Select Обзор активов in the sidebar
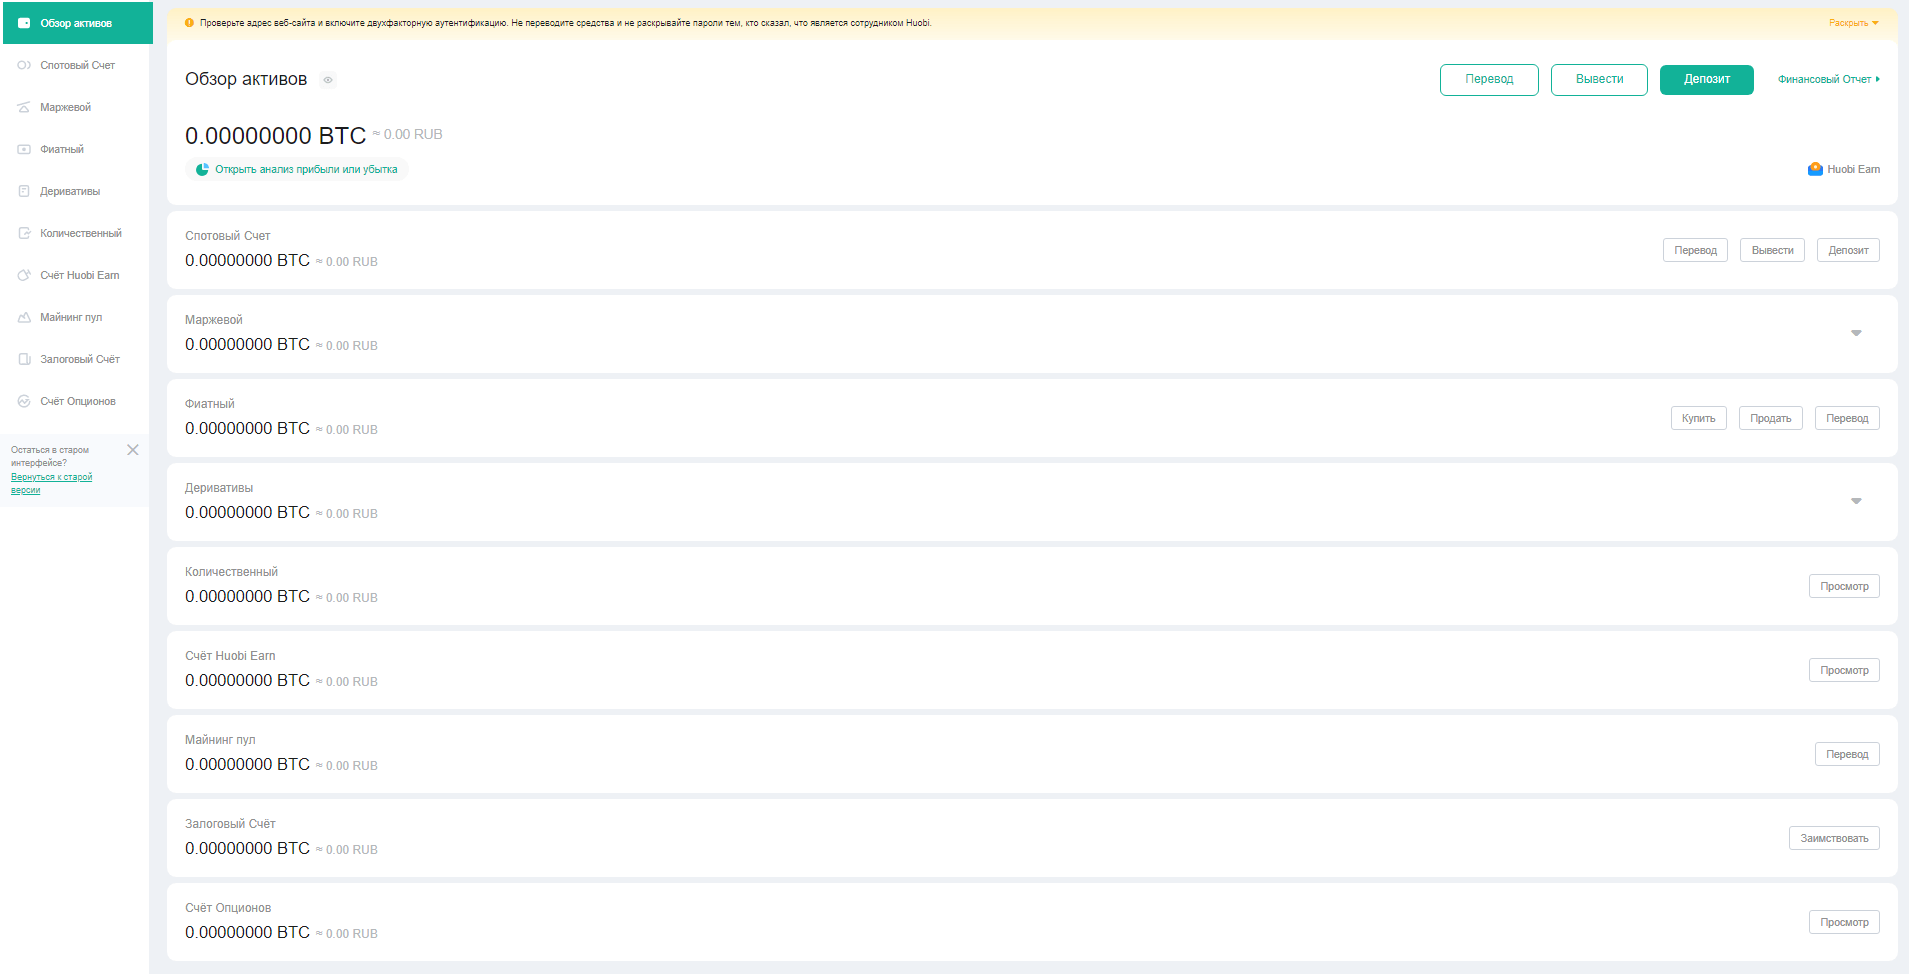This screenshot has height=974, width=1909. point(76,23)
